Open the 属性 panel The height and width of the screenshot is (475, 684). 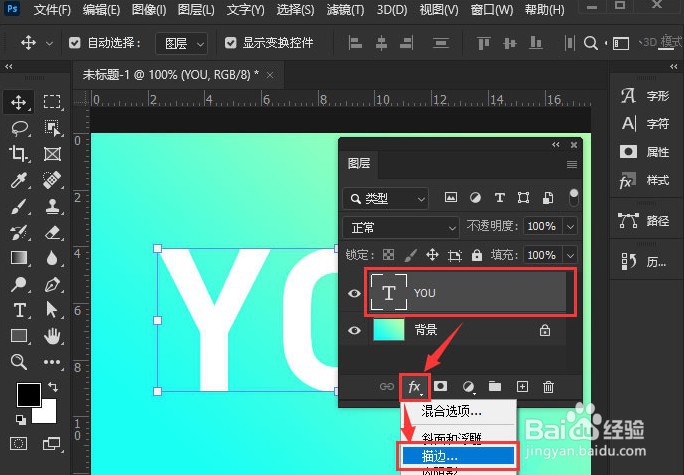click(645, 152)
